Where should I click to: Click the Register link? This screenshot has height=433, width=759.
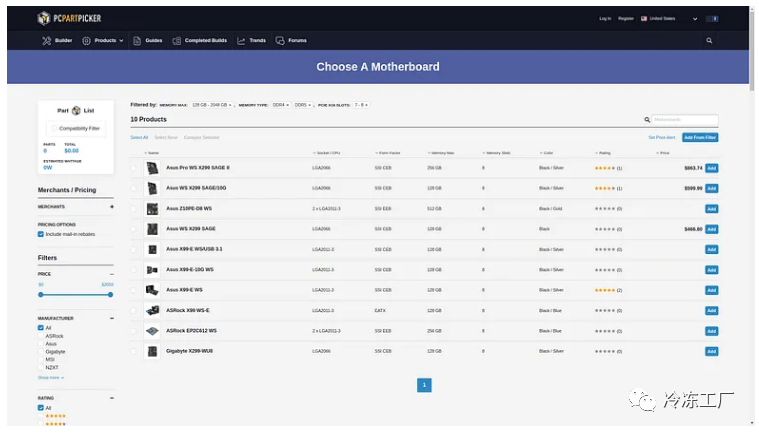point(626,19)
